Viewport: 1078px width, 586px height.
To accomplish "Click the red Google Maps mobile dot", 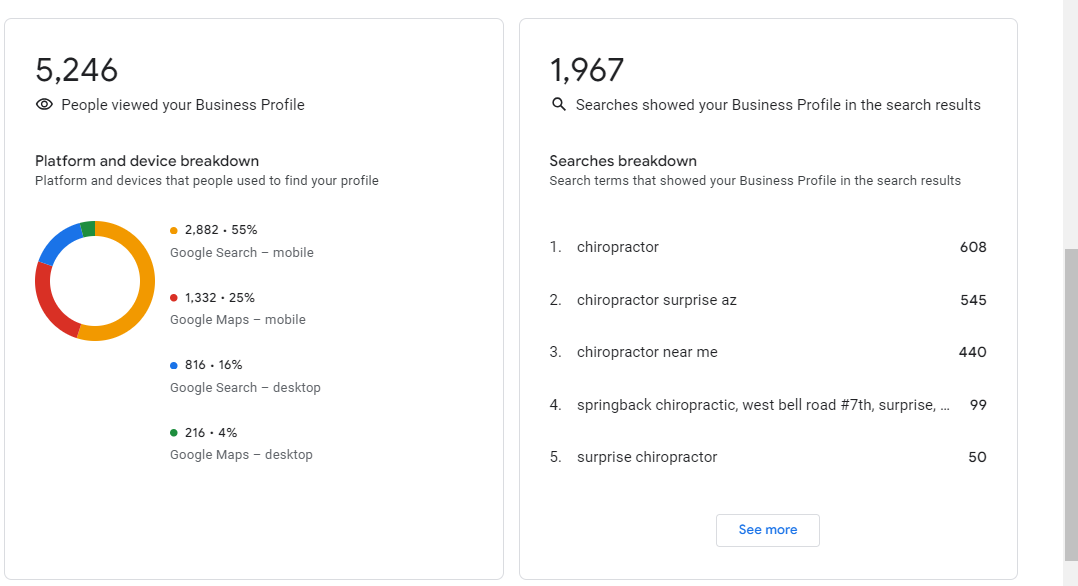I will (x=174, y=298).
